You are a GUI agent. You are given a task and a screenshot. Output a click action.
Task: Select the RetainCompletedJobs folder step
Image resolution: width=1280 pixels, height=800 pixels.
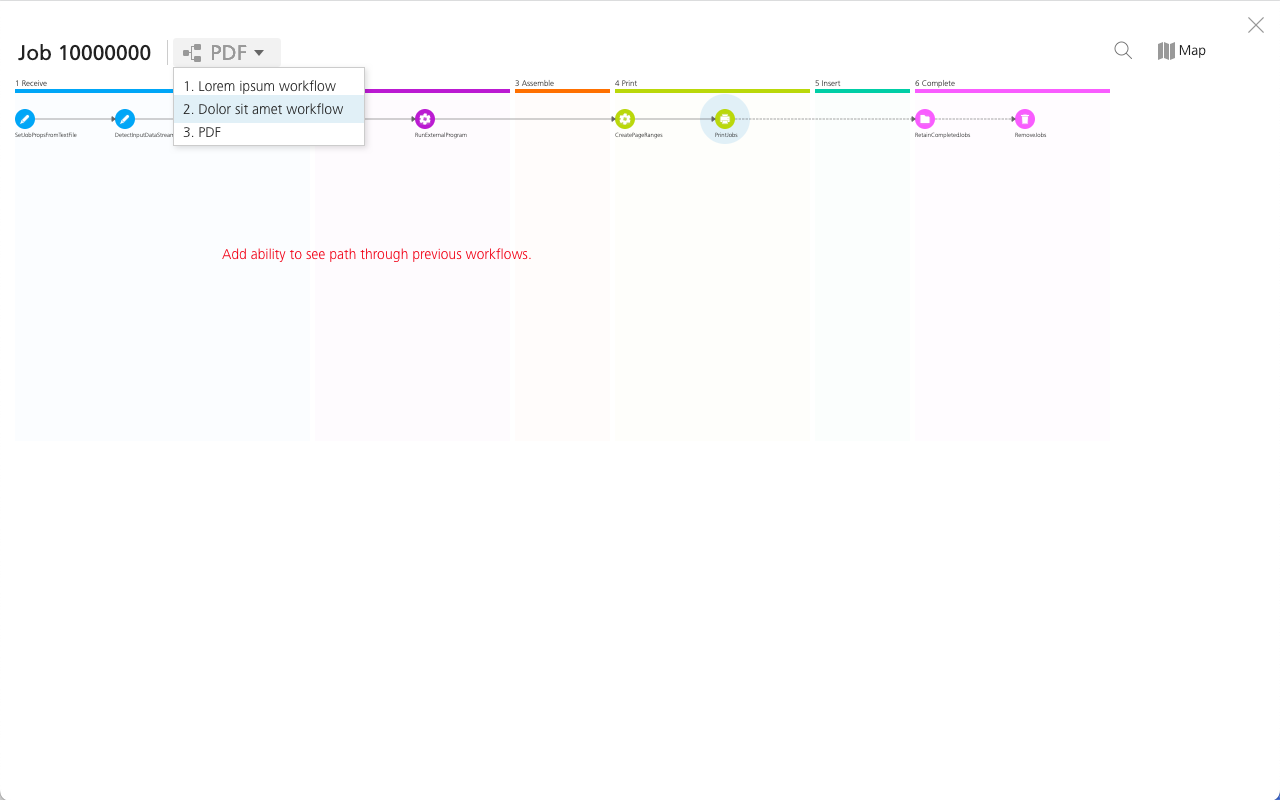(x=925, y=119)
